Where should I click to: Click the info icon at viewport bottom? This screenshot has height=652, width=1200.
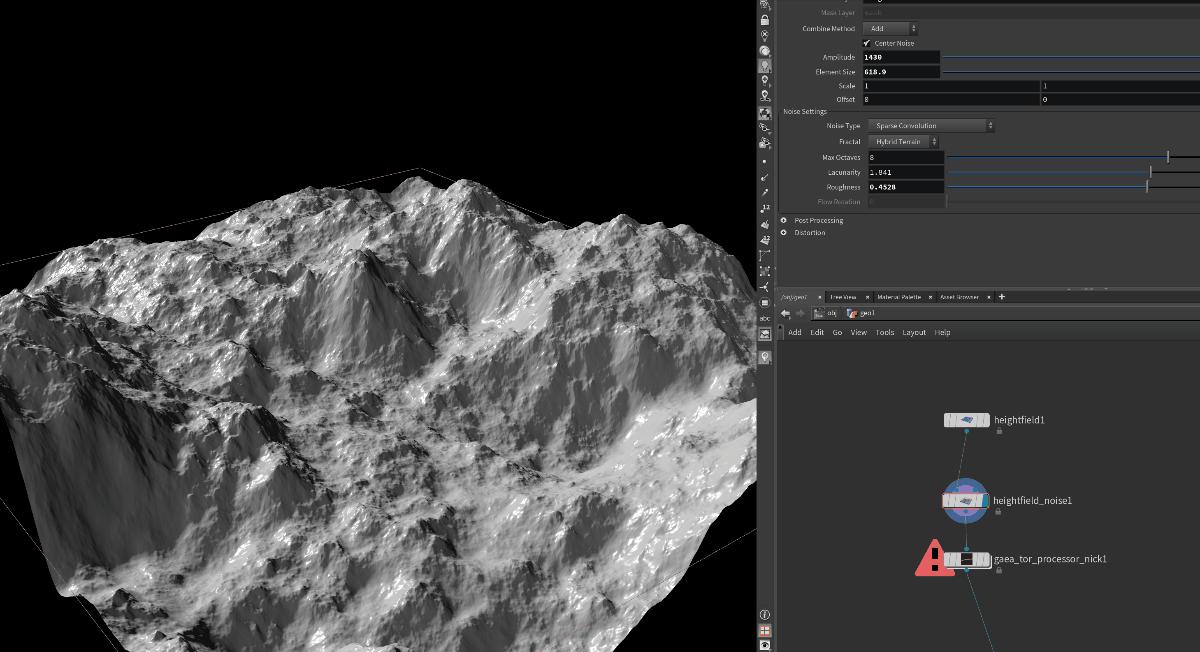[x=765, y=615]
